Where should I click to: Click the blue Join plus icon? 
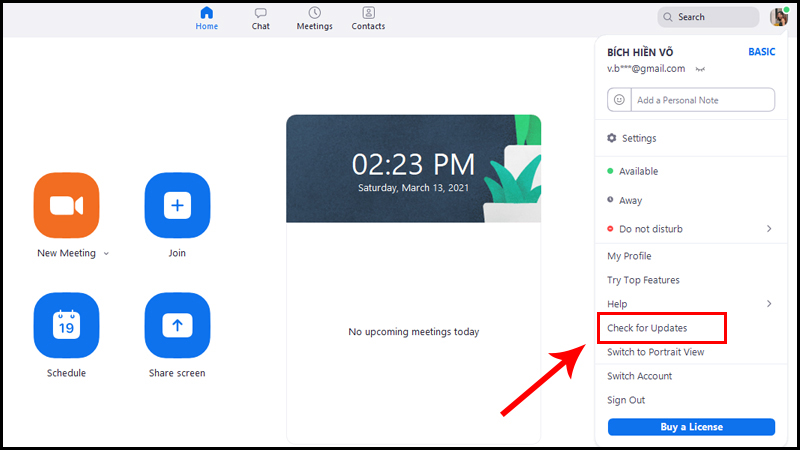177,205
